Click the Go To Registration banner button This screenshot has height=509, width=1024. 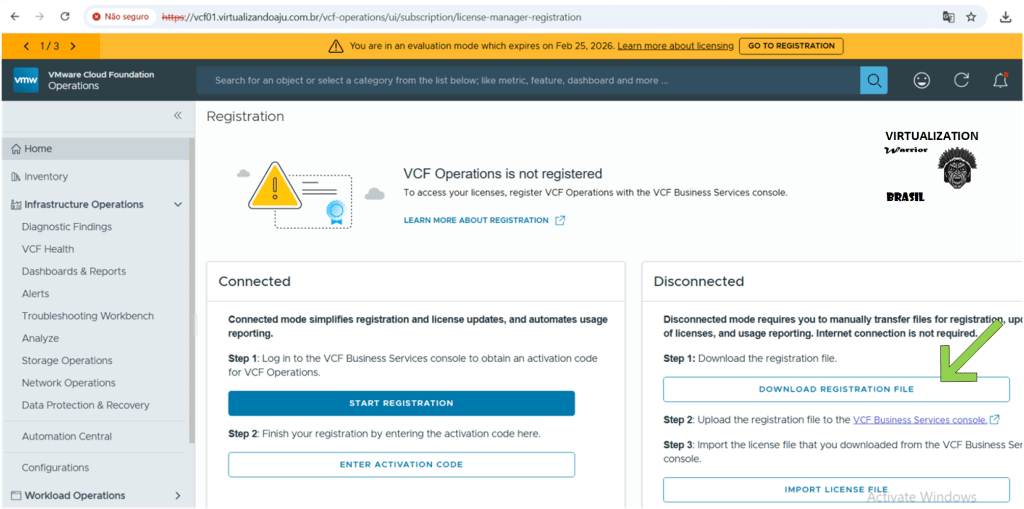click(791, 46)
